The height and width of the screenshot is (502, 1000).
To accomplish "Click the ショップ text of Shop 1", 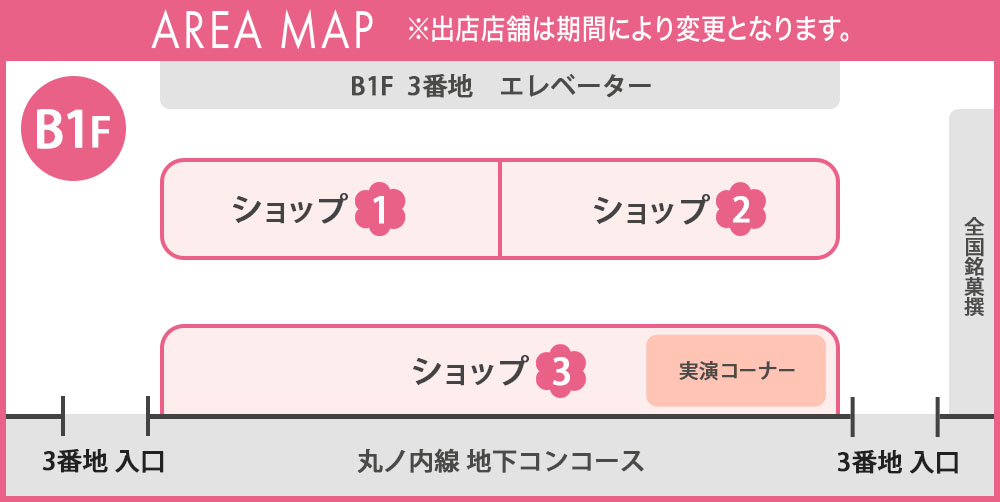I will pos(289,209).
